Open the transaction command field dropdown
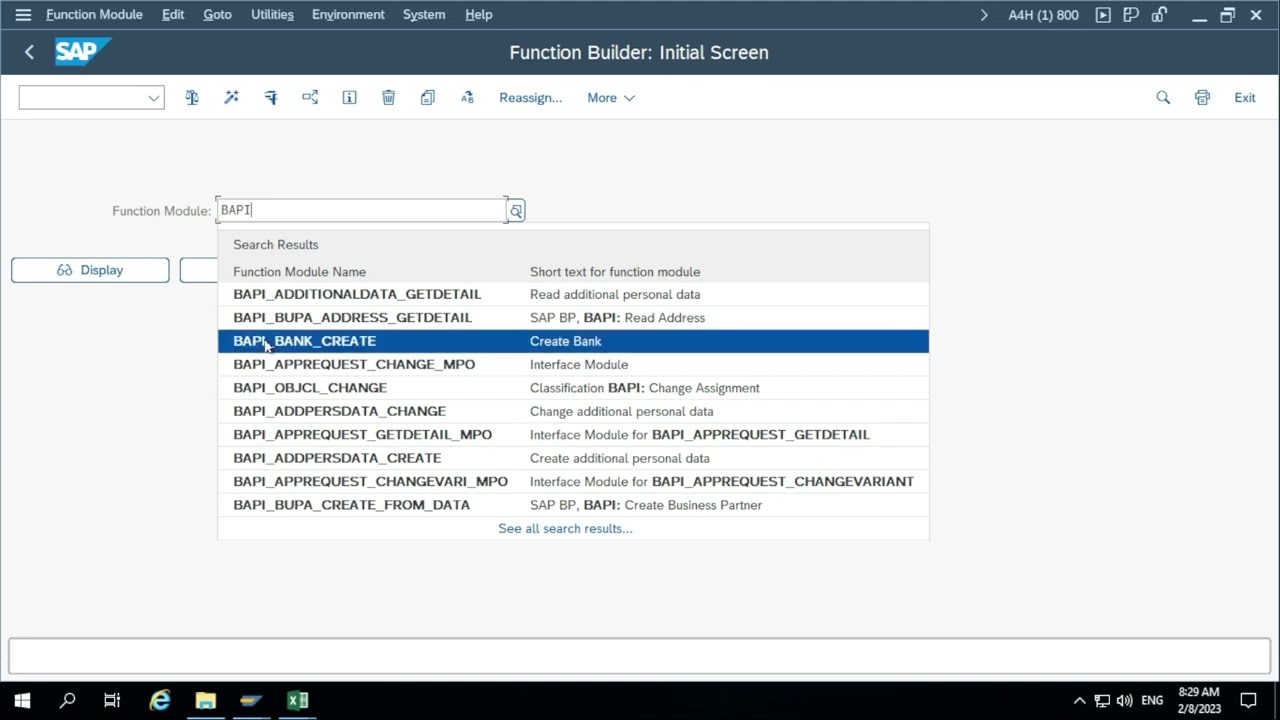Image resolution: width=1280 pixels, height=720 pixels. 153,98
